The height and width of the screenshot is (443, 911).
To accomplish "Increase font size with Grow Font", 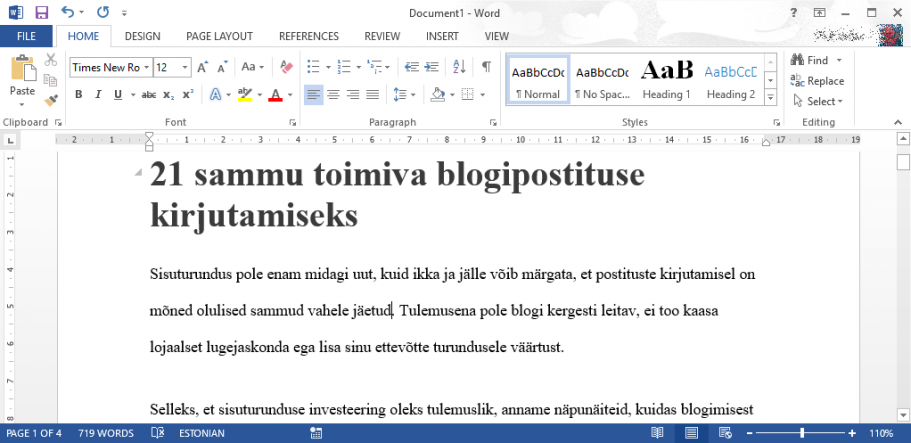I will click(x=202, y=67).
